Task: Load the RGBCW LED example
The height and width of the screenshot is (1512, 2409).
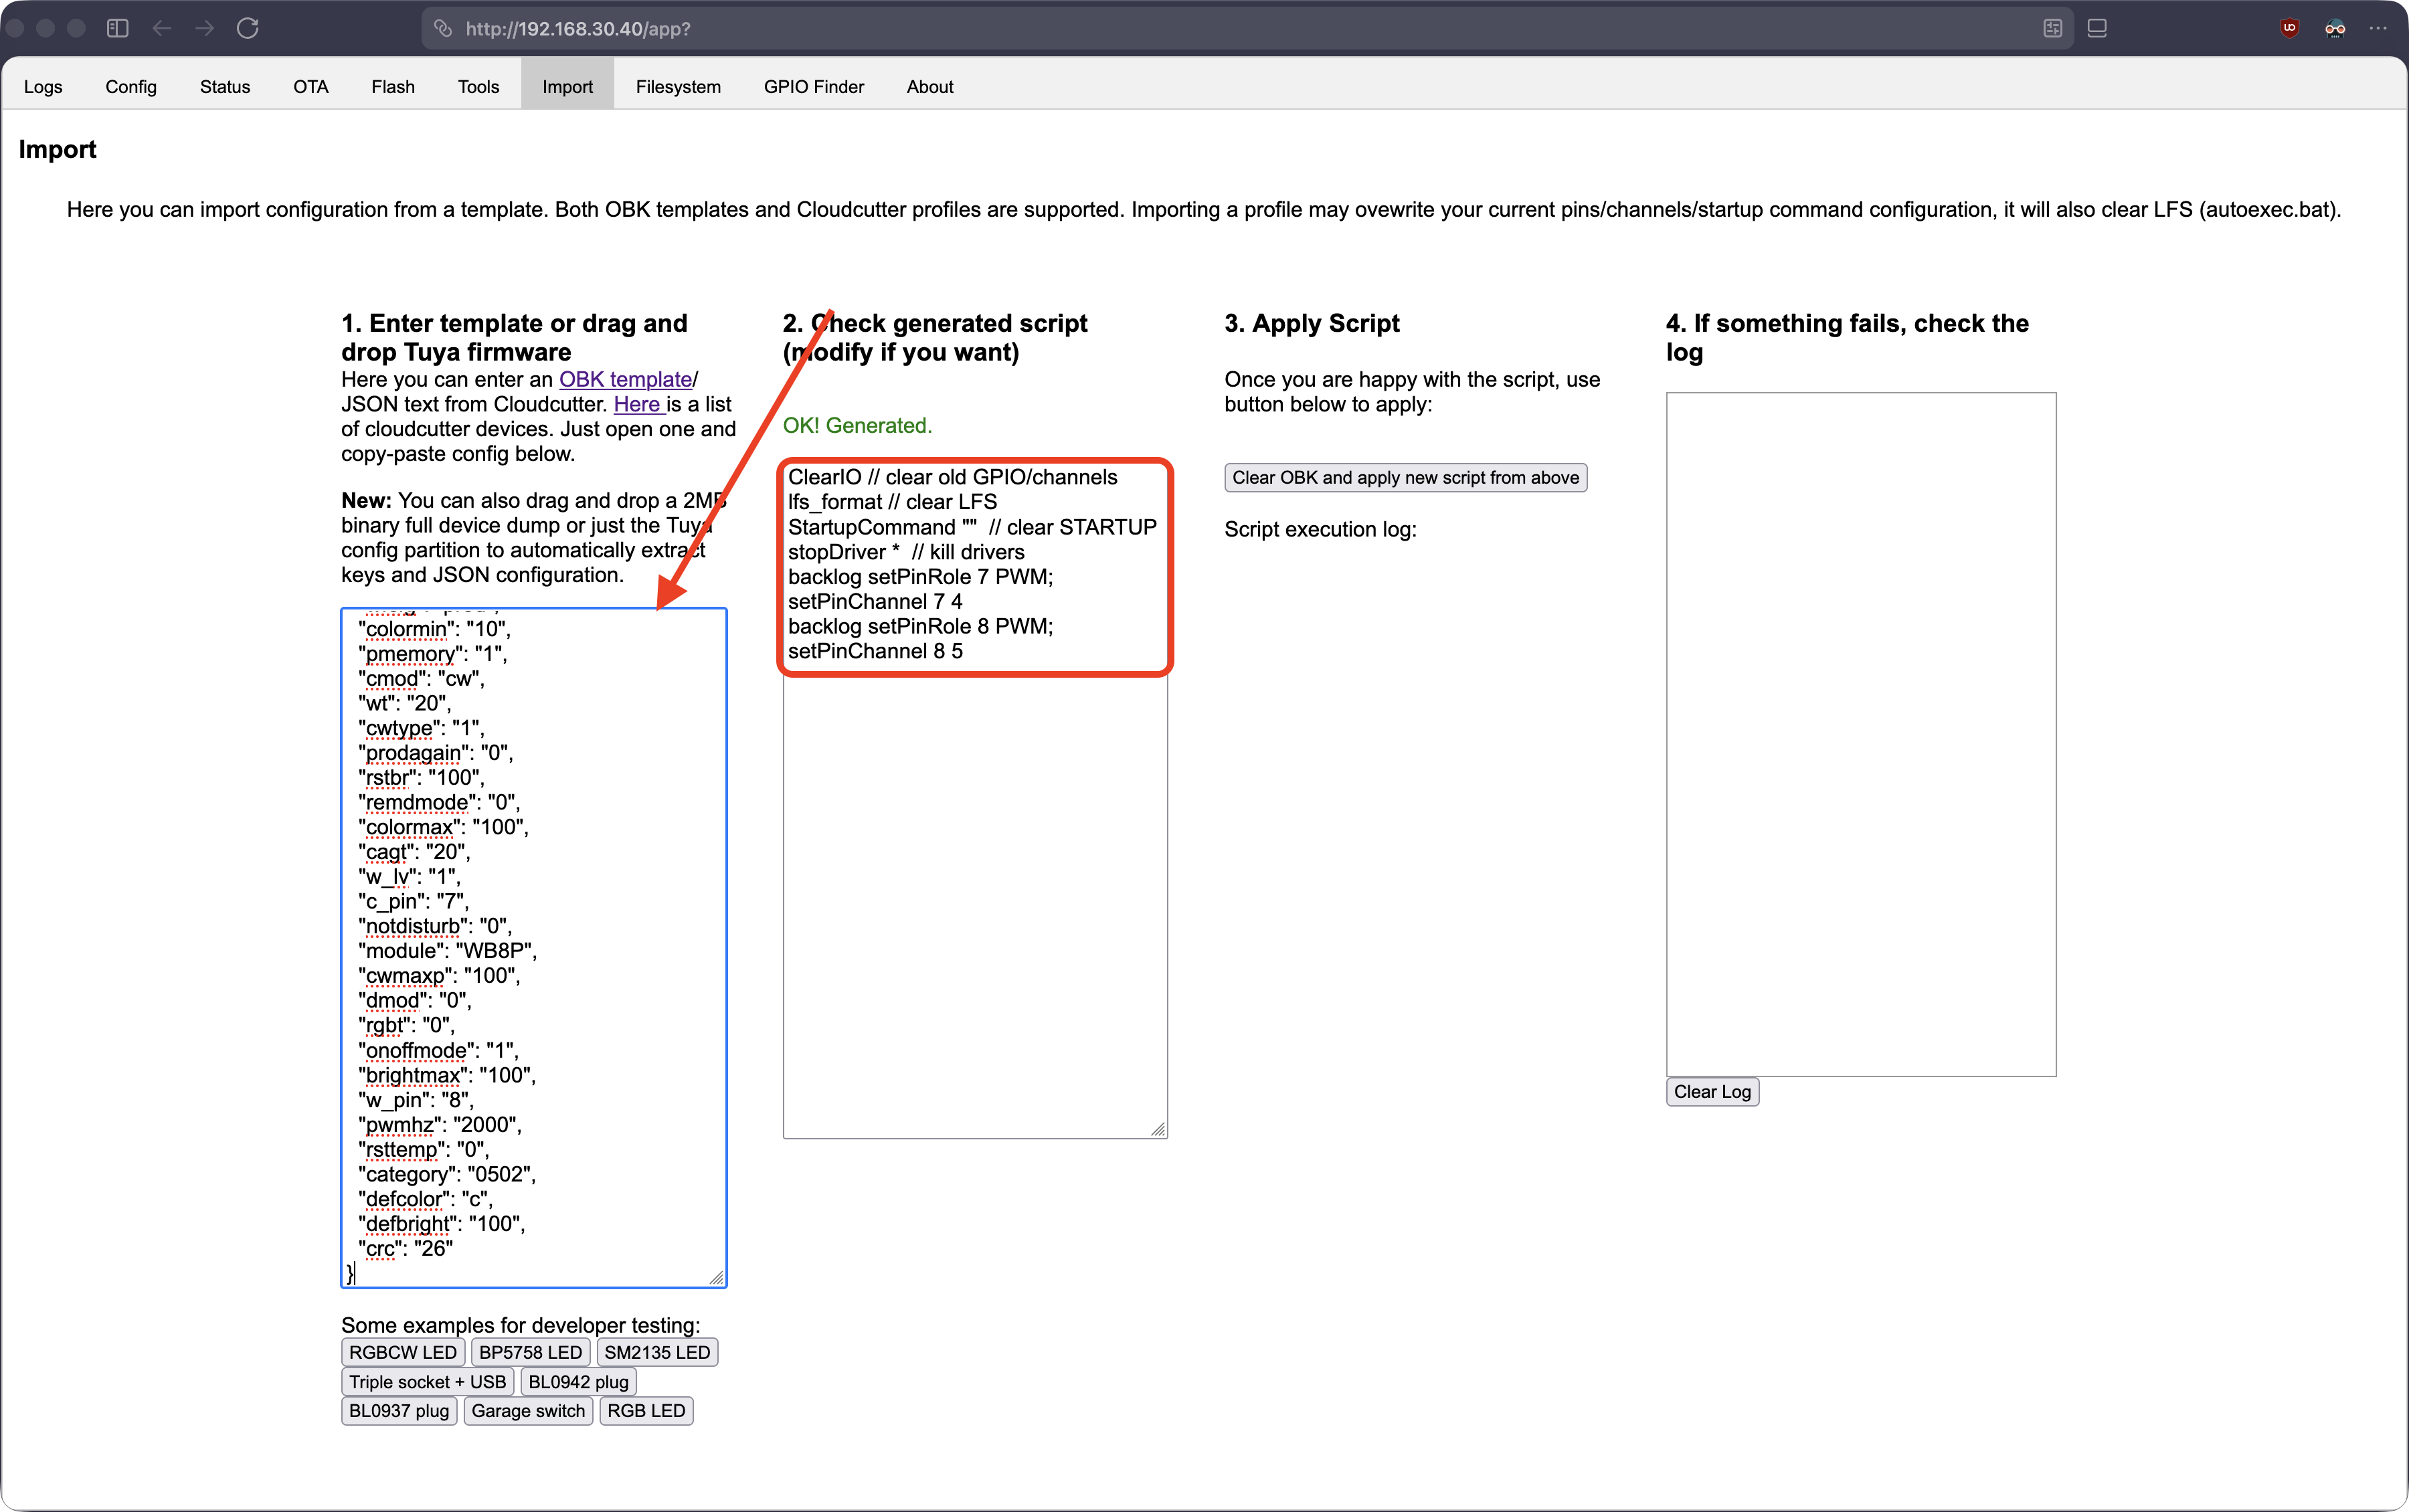Action: [x=402, y=1352]
